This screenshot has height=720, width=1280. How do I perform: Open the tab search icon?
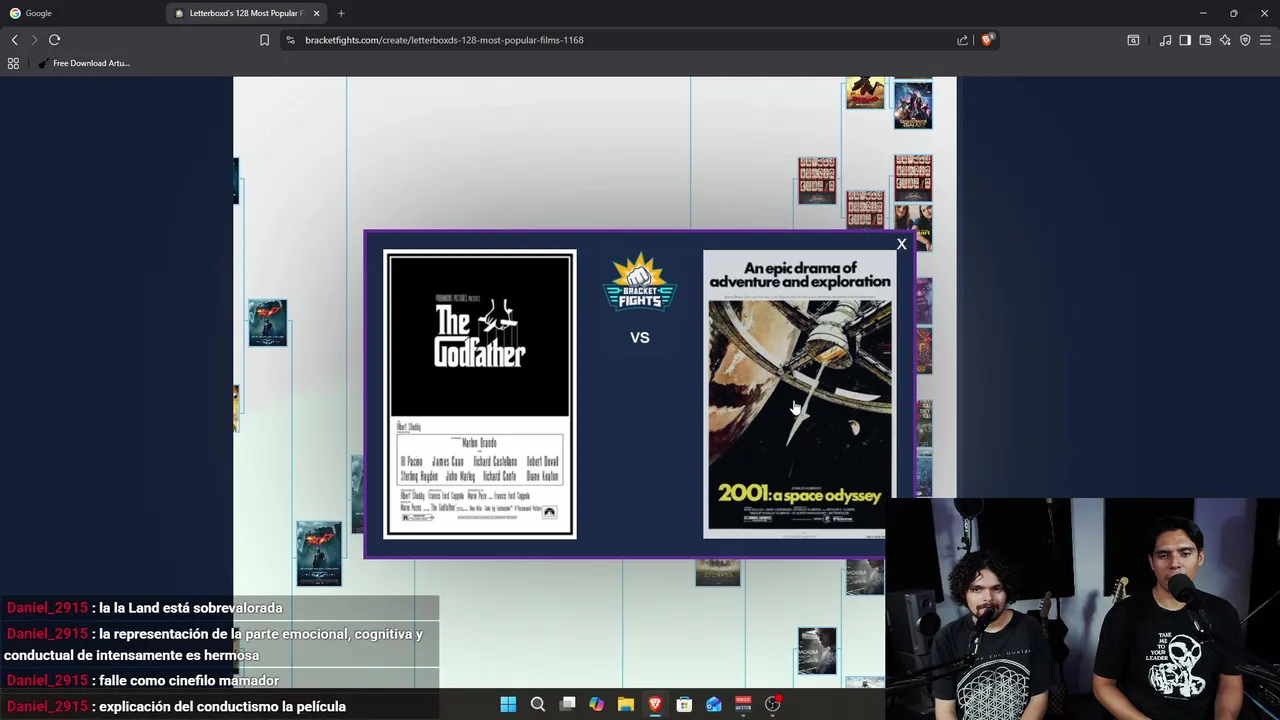point(1133,40)
